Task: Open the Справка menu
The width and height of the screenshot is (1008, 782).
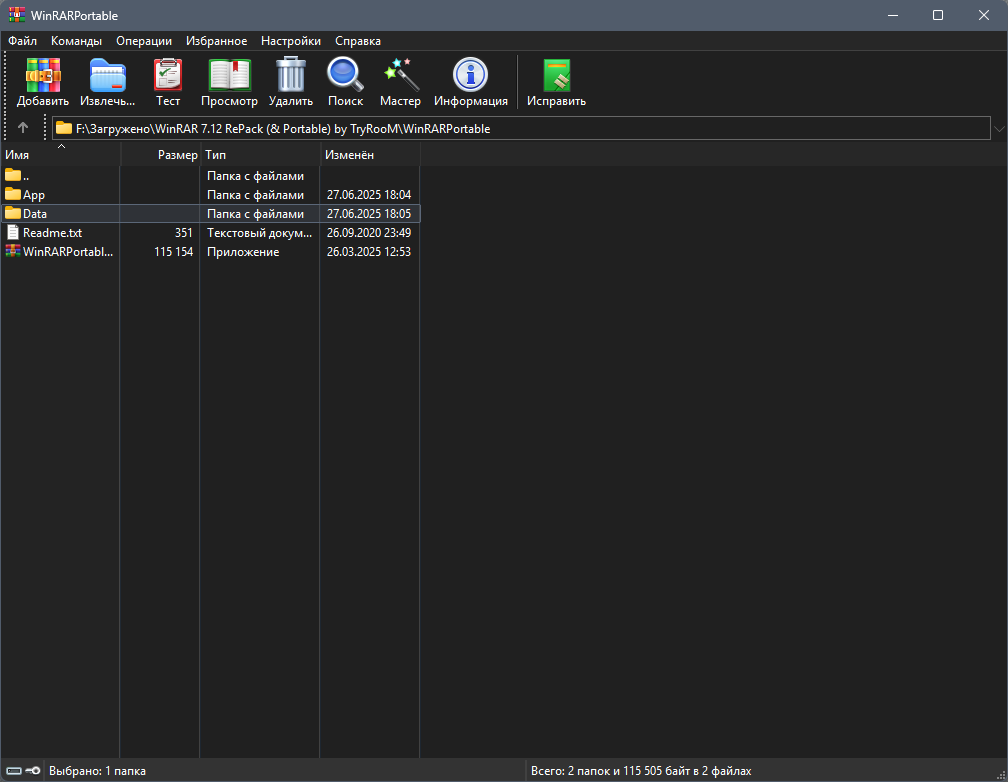Action: [x=358, y=41]
